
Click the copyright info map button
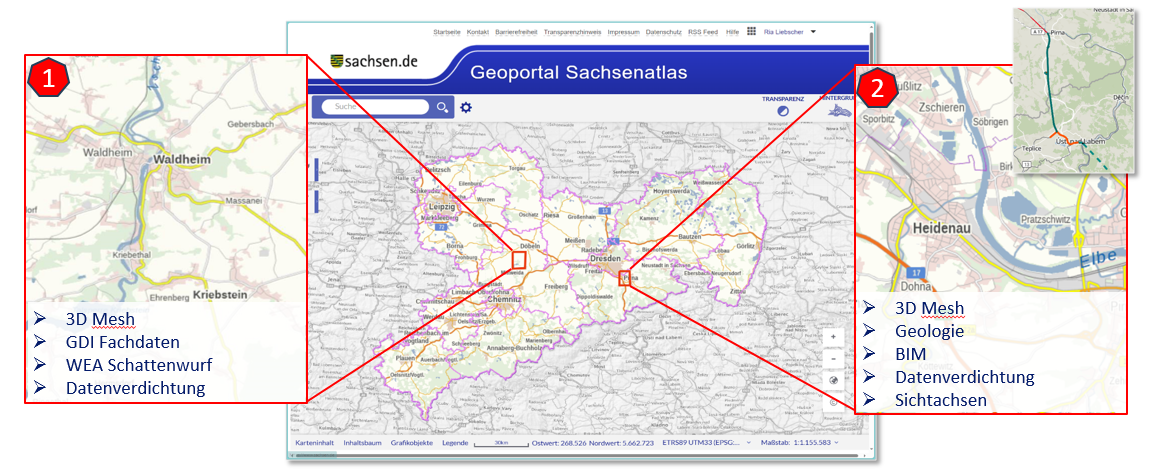(x=833, y=402)
